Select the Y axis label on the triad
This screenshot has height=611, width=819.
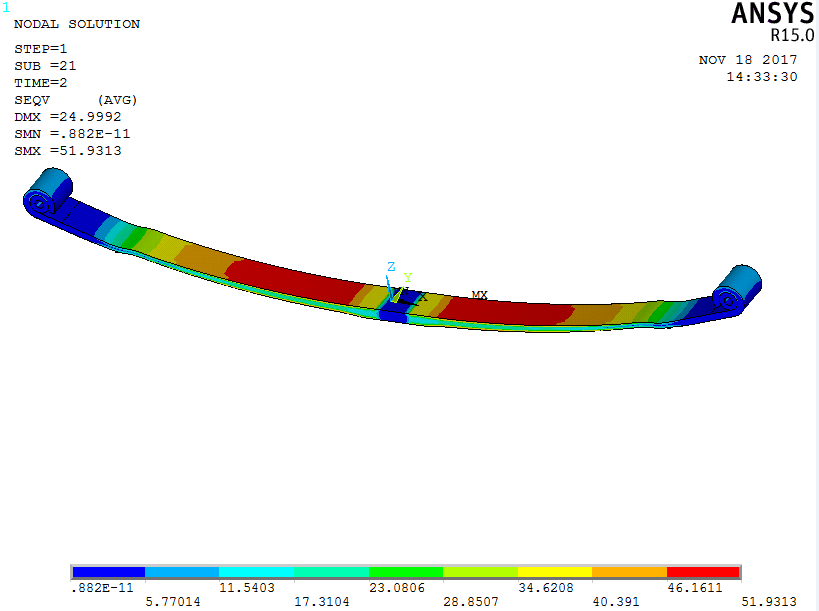coord(407,277)
